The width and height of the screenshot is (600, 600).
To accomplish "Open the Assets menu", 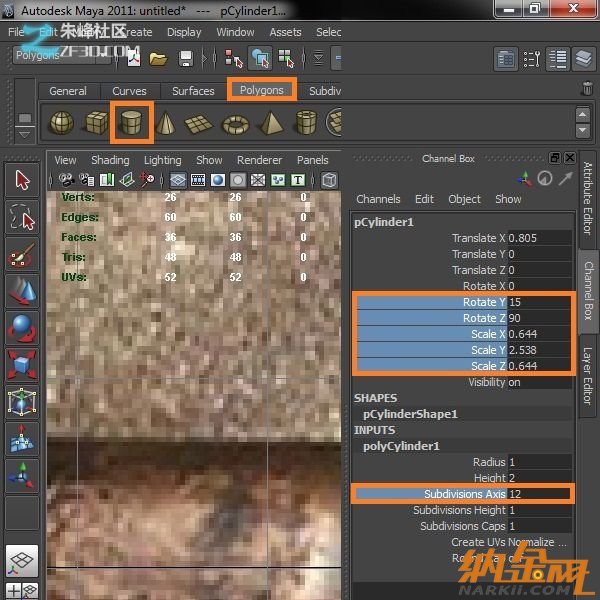I will coord(285,32).
